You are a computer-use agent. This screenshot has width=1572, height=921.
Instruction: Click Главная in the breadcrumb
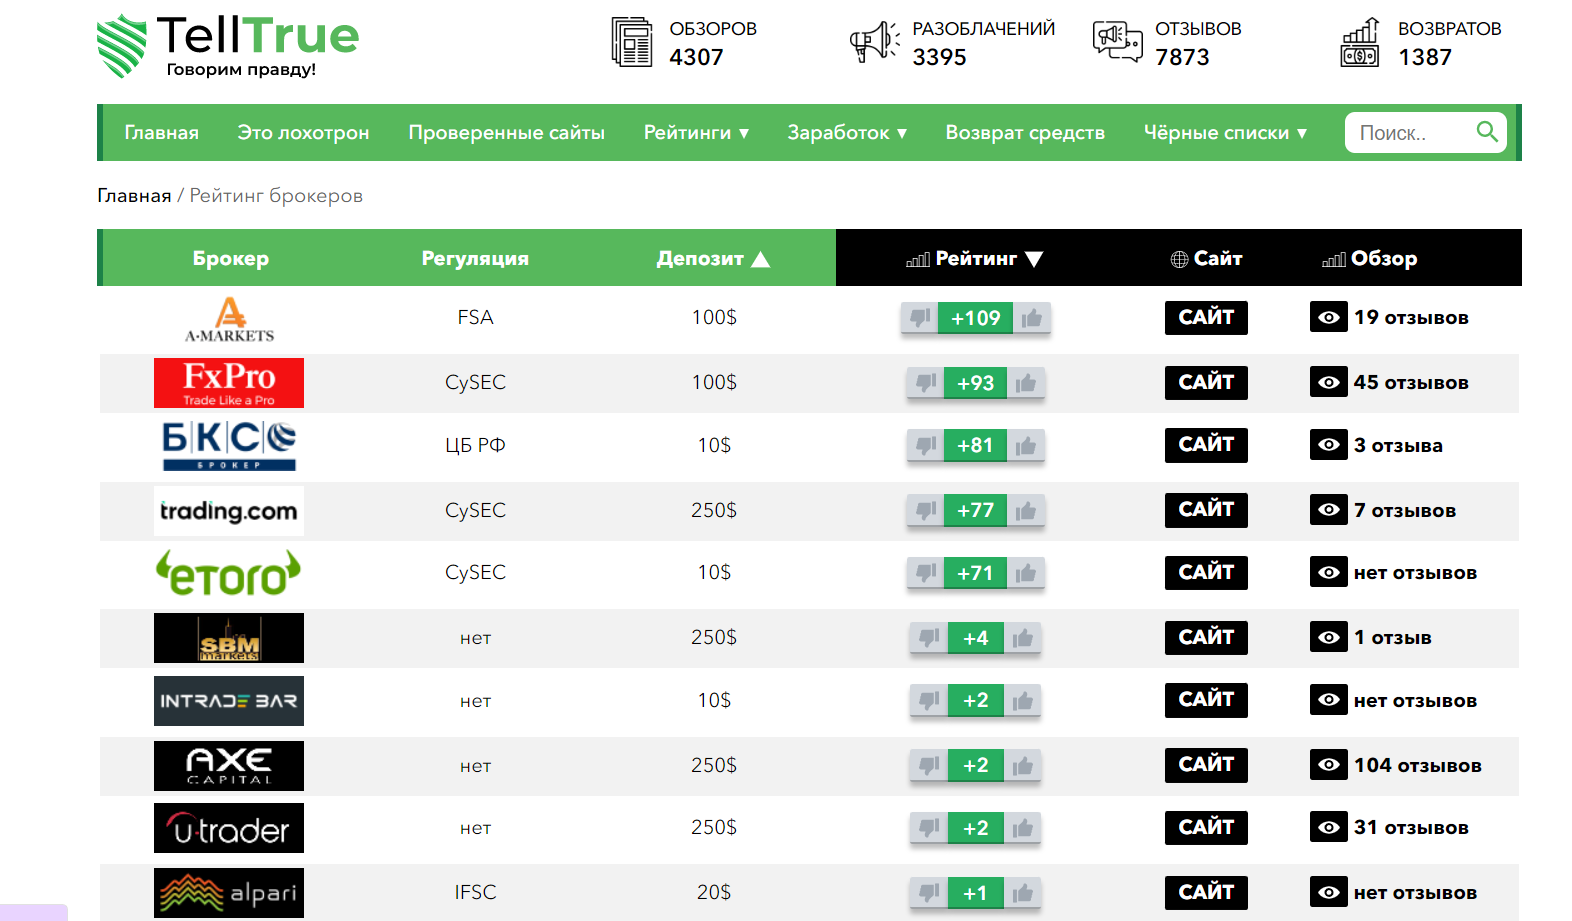134,195
